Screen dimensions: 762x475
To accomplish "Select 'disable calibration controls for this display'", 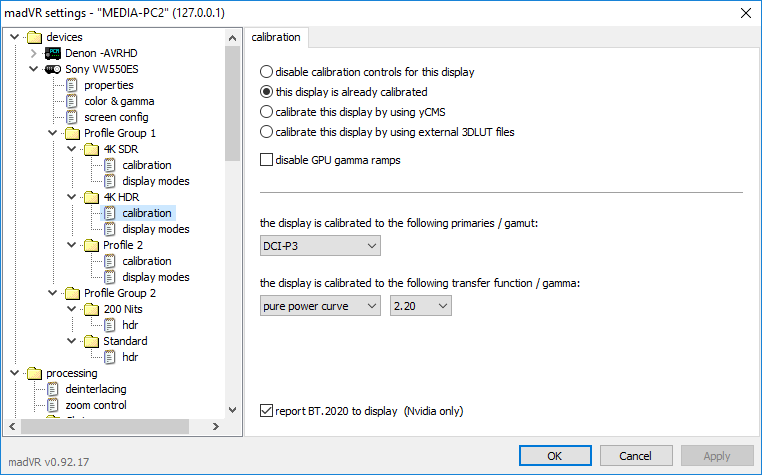I will click(x=266, y=72).
